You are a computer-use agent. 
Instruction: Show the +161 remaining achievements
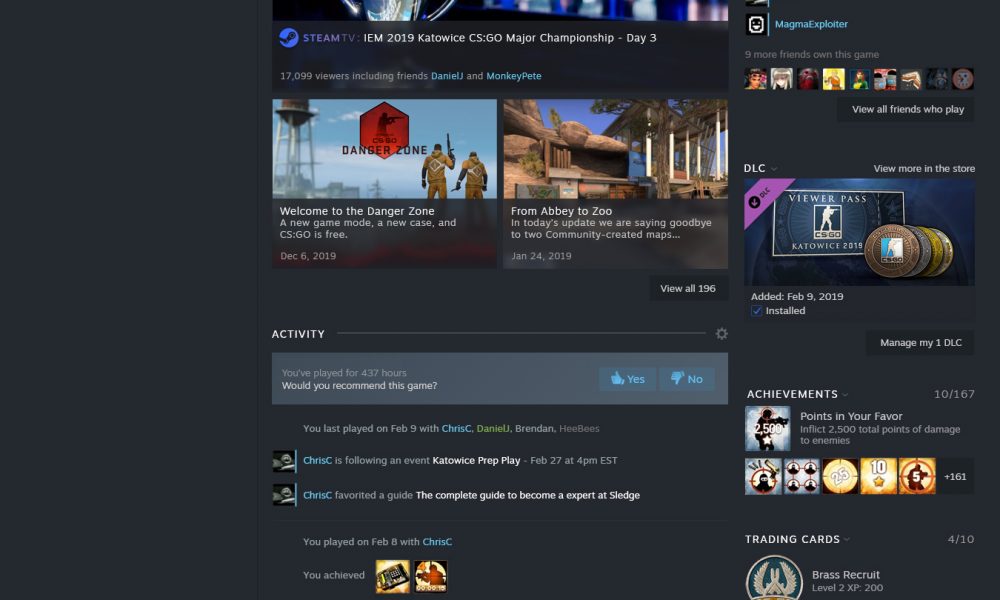pyautogui.click(x=955, y=476)
